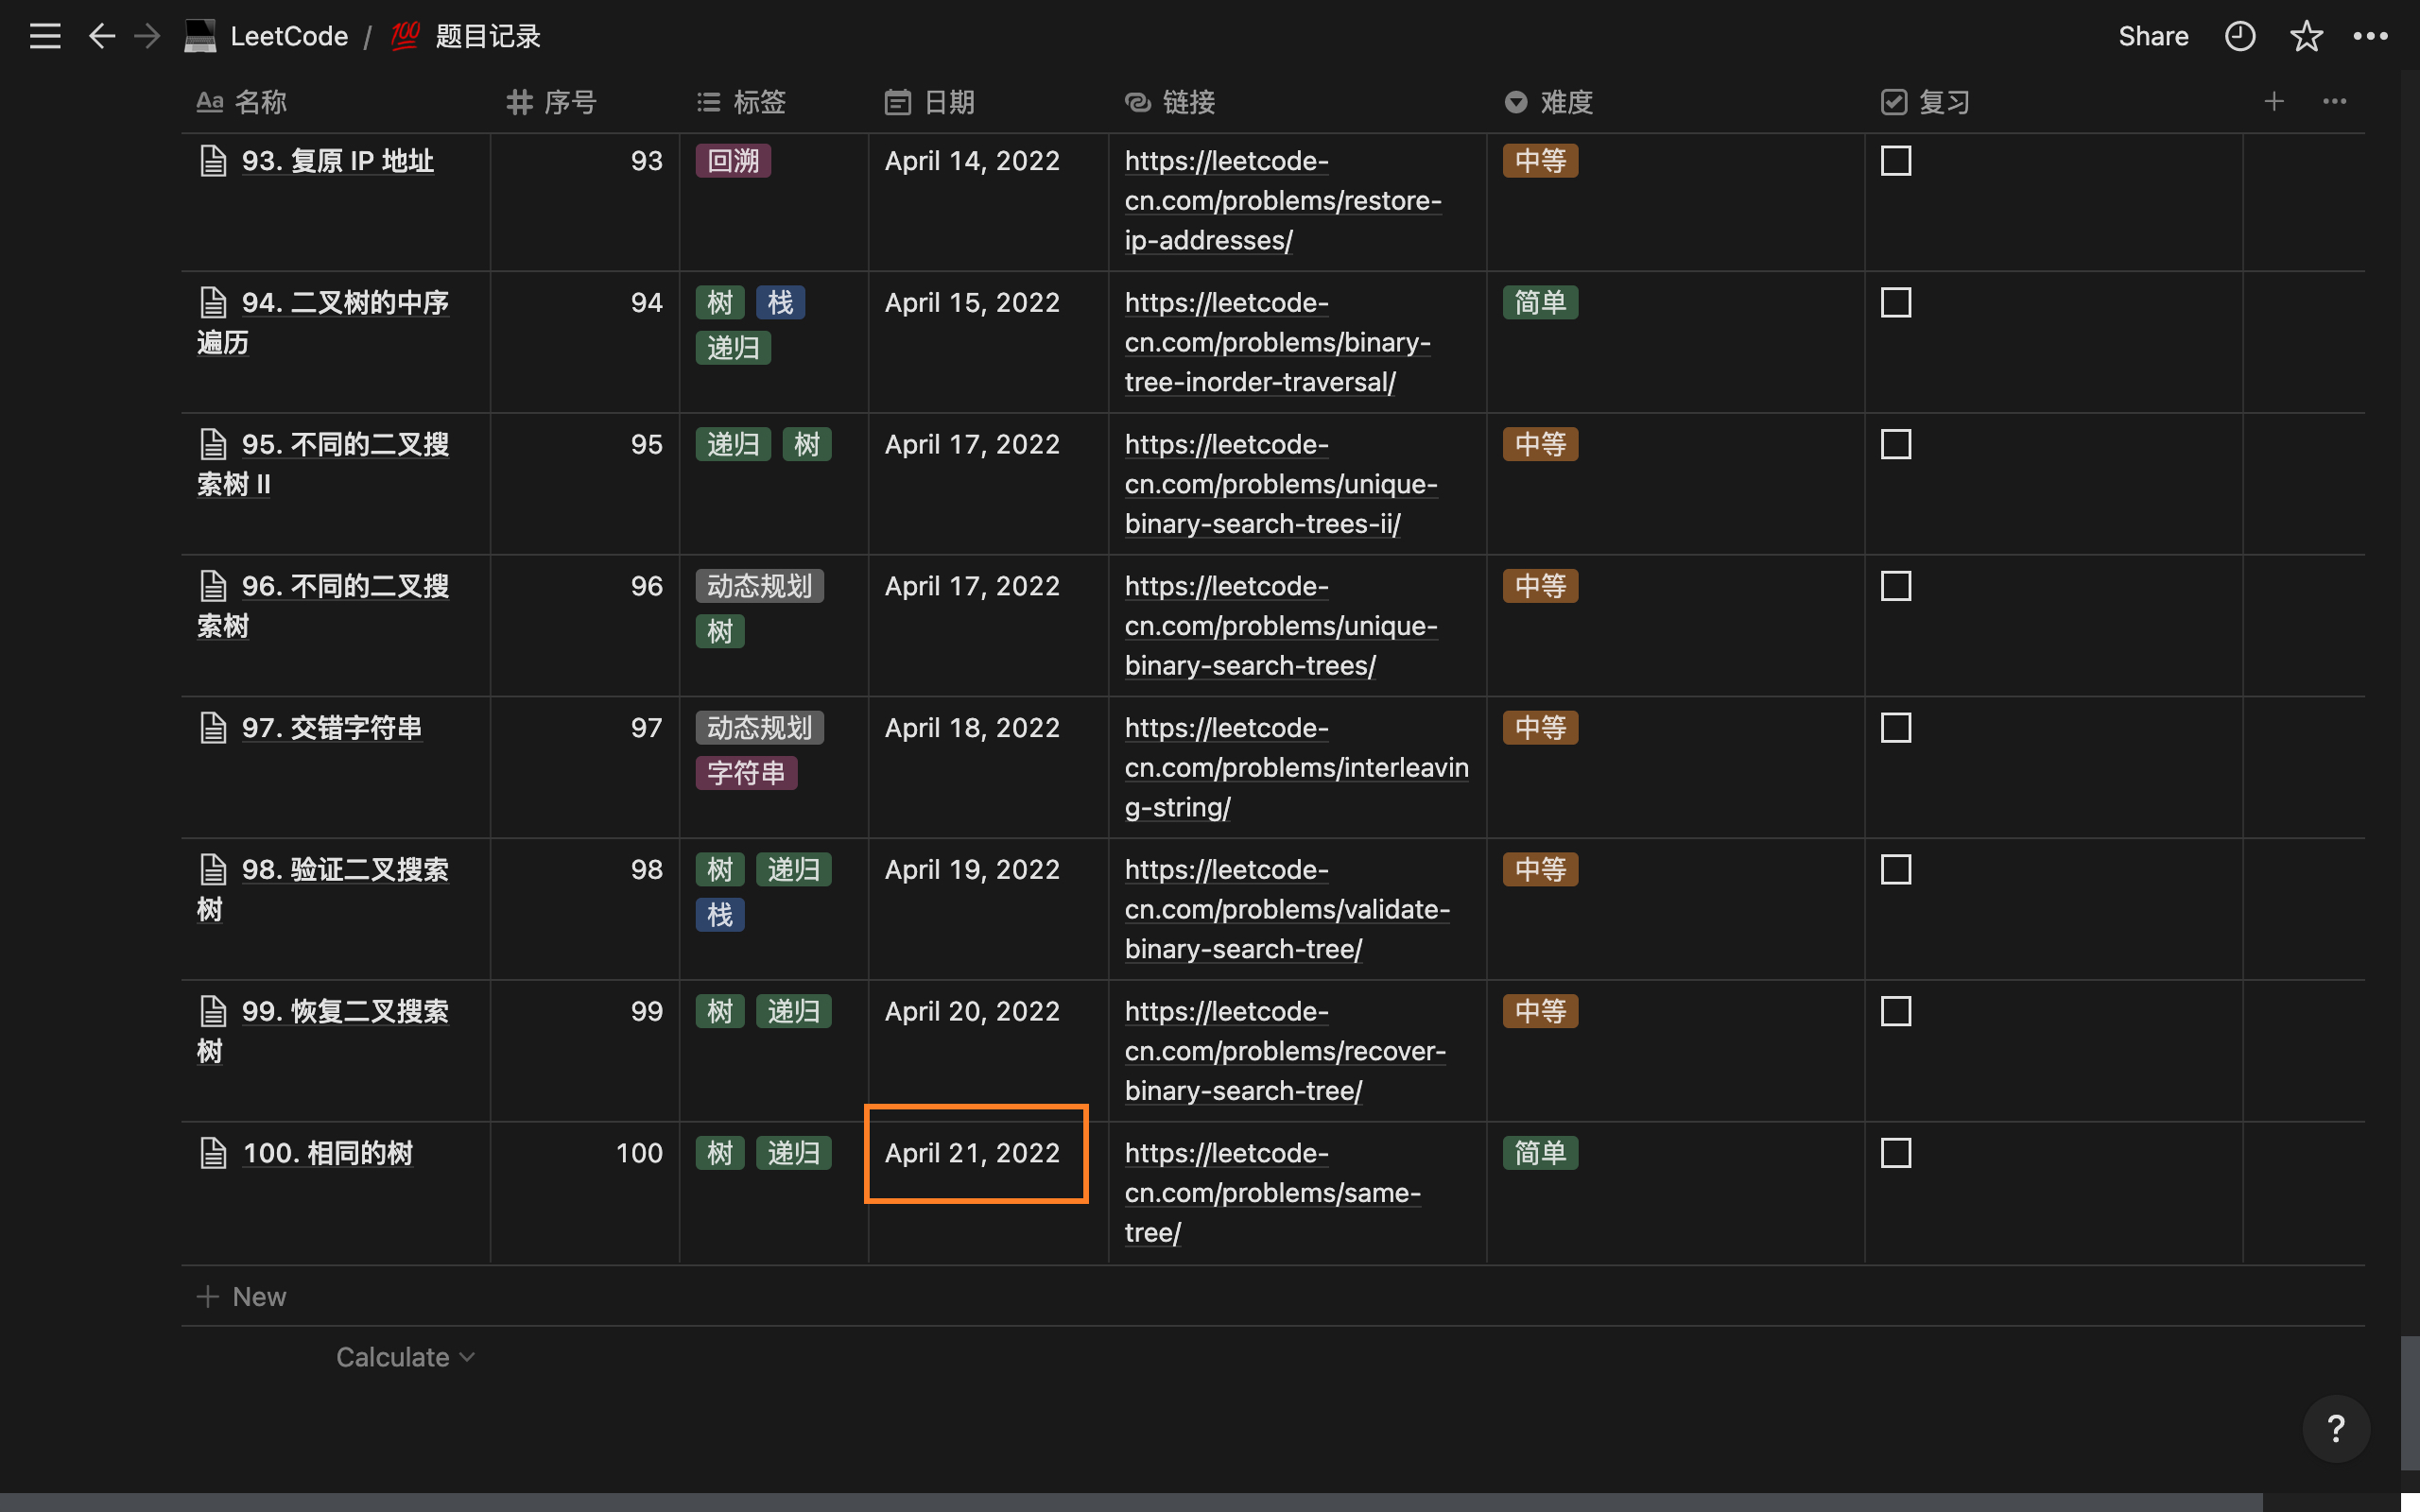Click the 回溯 tag in row 93

pos(733,161)
